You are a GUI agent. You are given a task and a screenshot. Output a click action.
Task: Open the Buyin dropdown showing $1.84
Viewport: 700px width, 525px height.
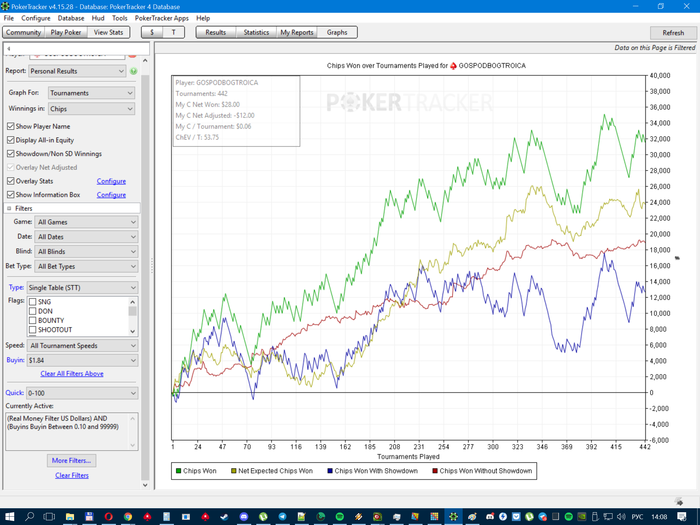coord(83,360)
